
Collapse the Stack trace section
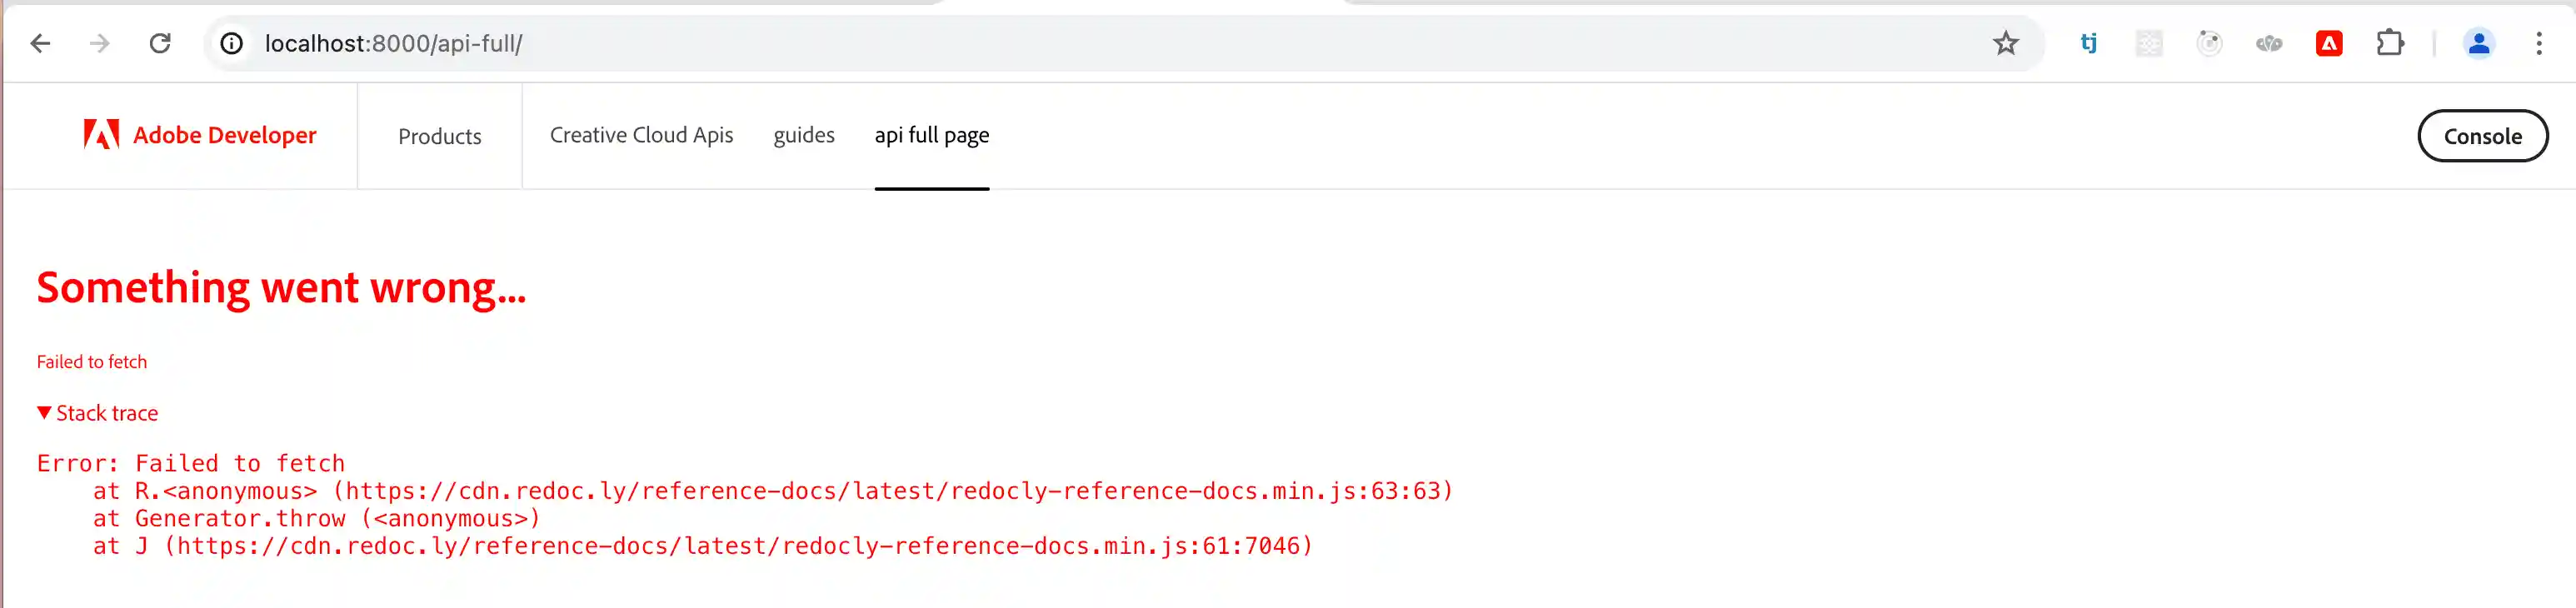[x=96, y=412]
